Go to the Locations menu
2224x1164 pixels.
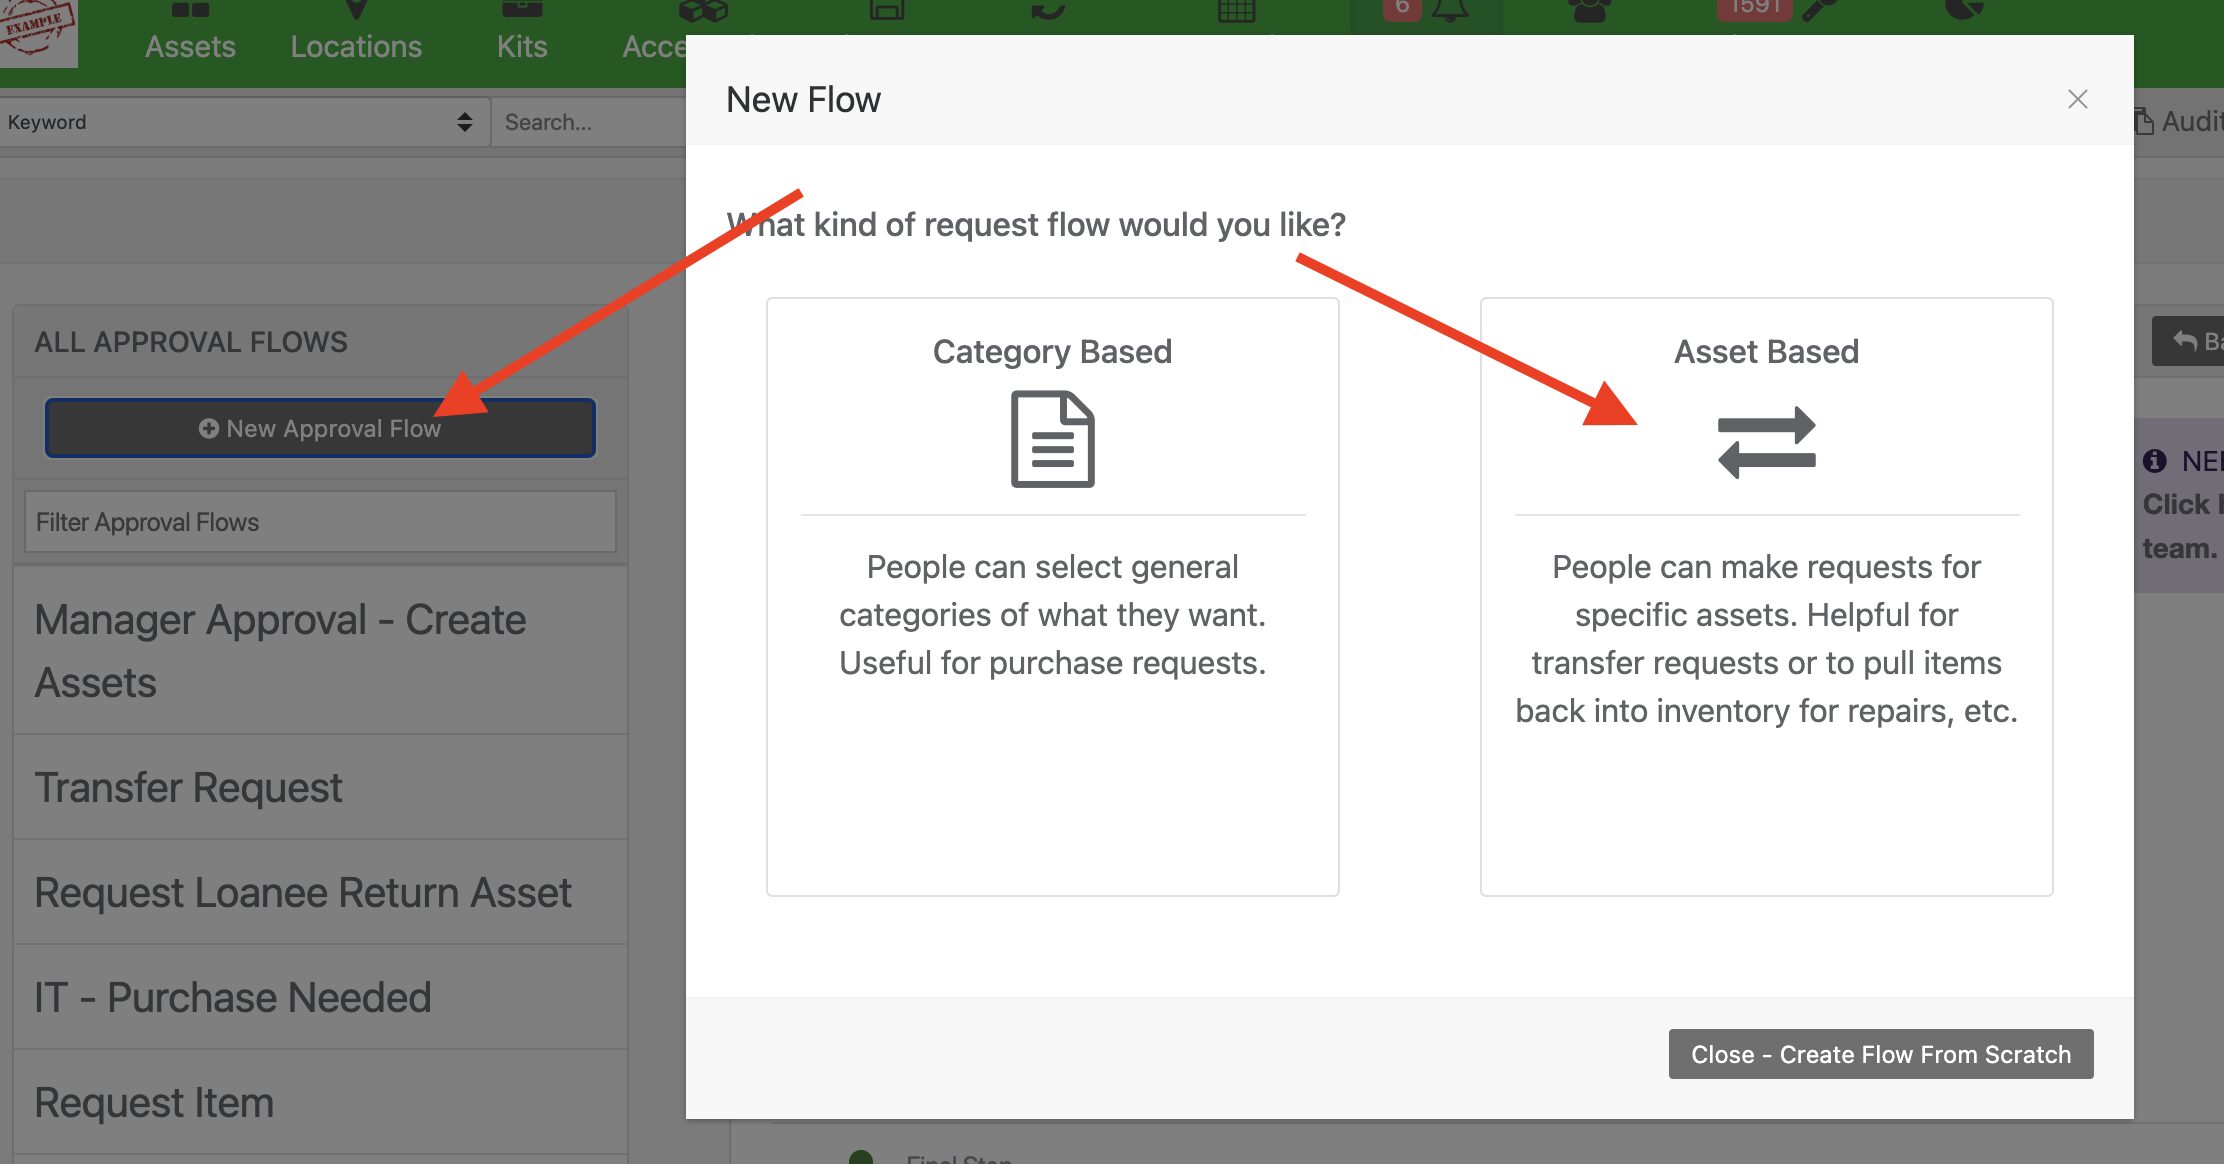(x=356, y=33)
